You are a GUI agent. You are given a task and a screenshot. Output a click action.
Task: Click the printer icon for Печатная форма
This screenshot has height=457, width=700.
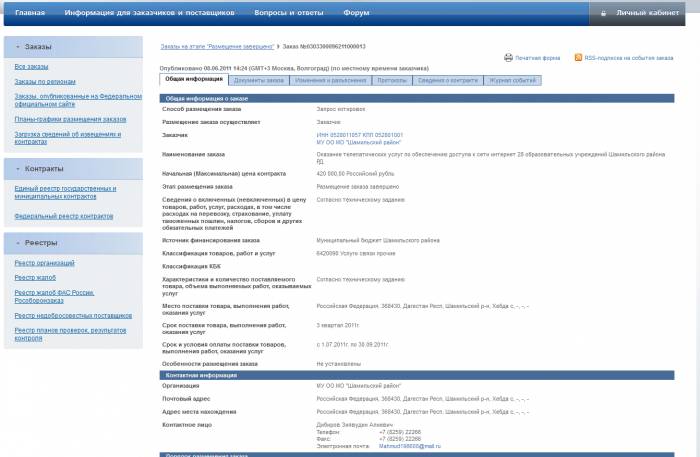508,58
